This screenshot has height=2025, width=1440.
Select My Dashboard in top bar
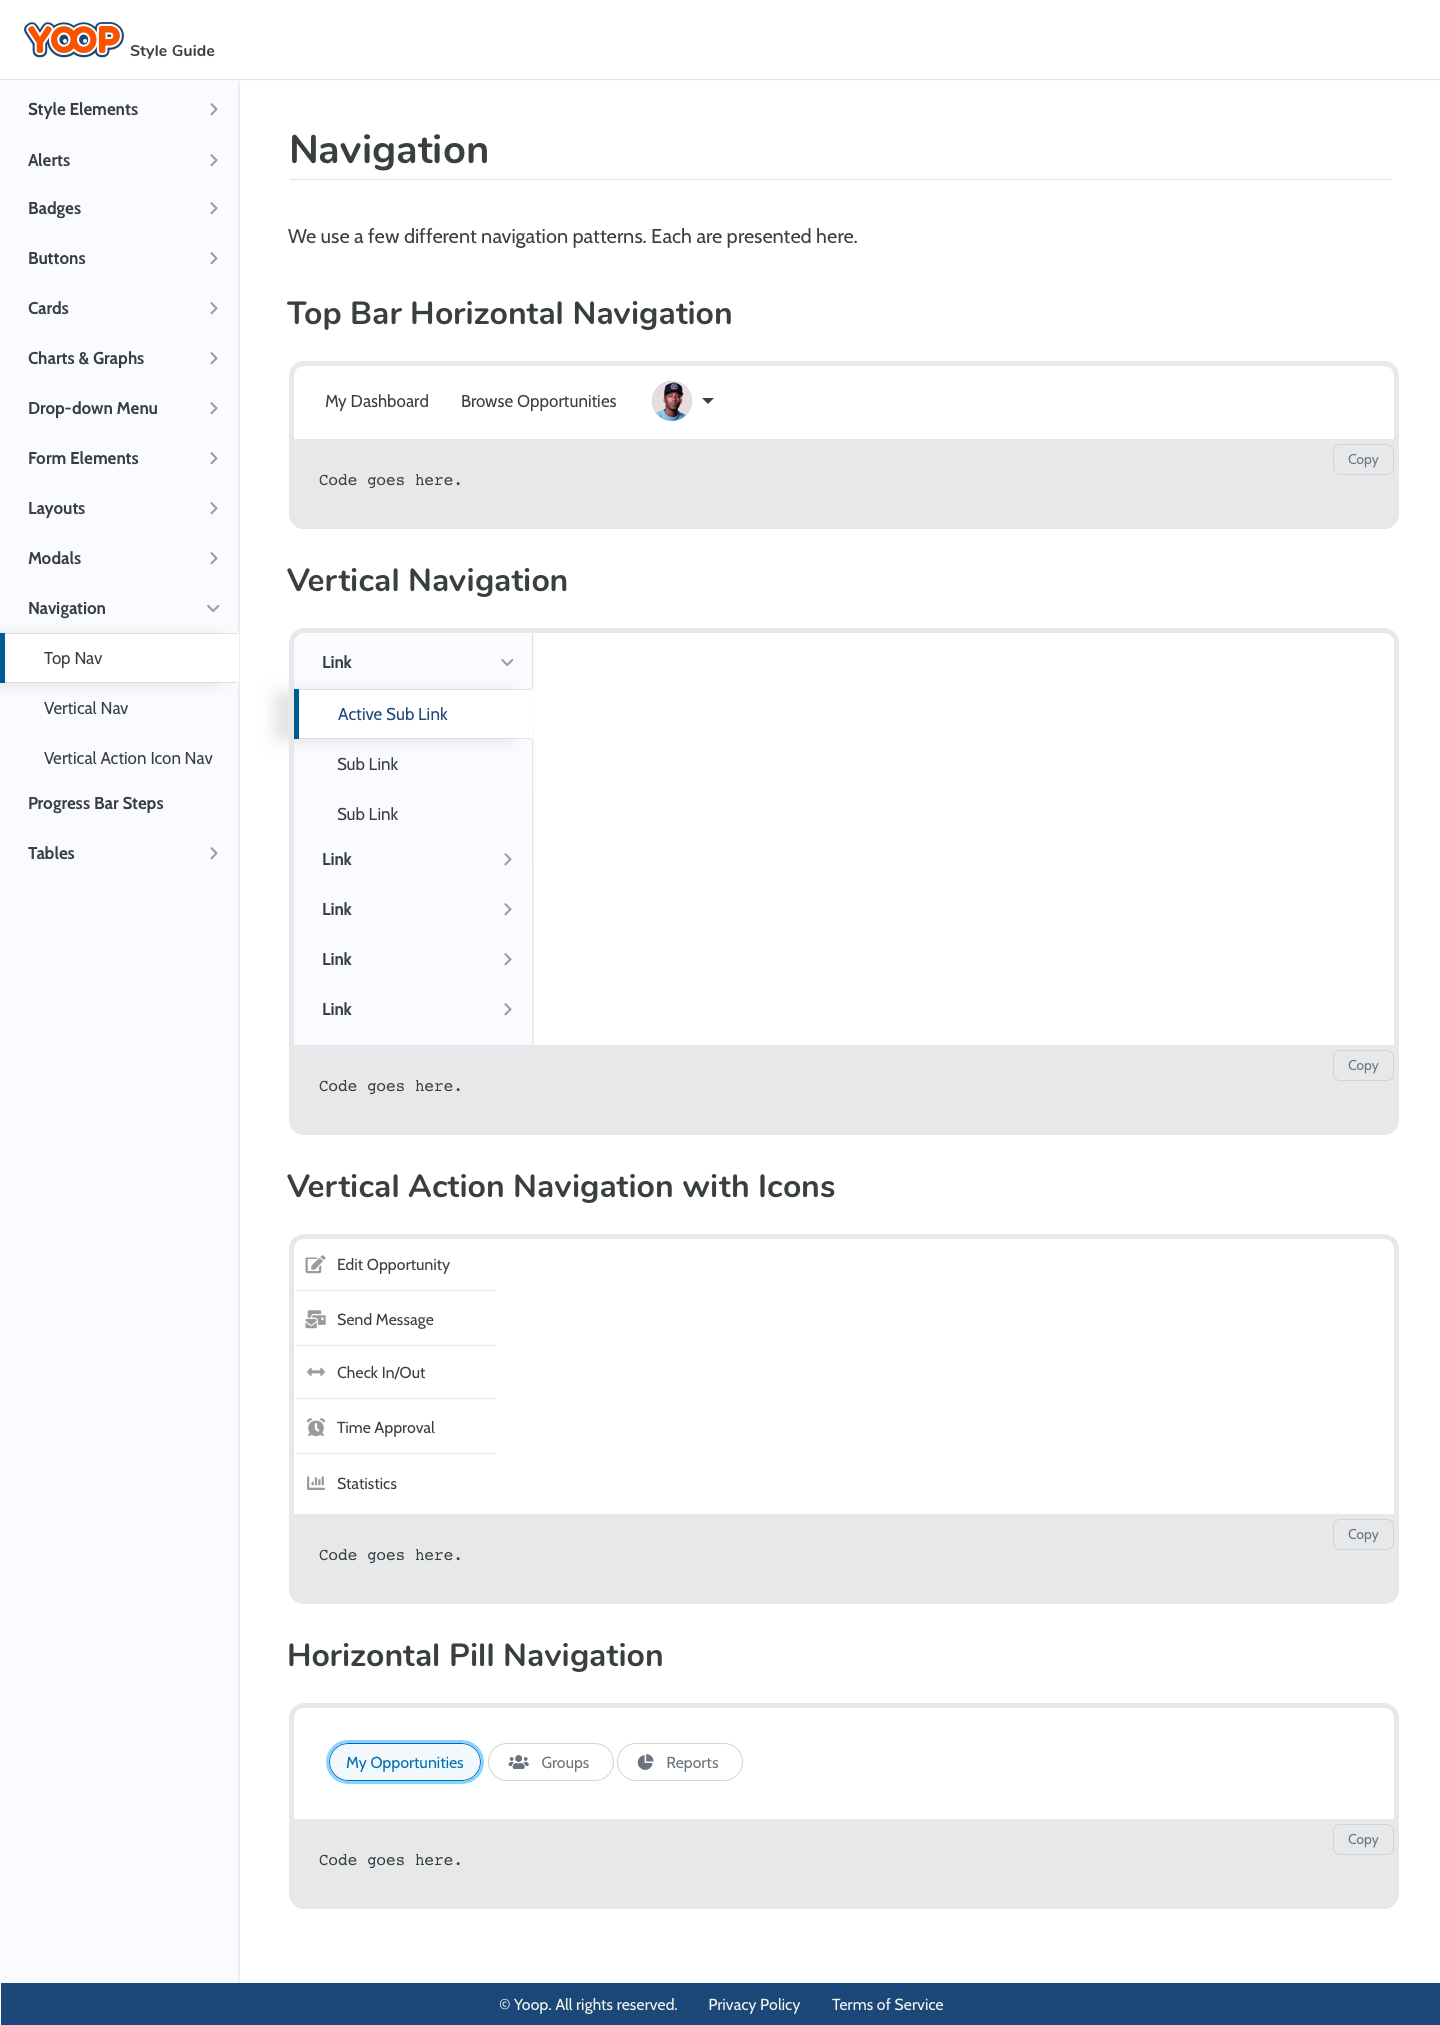tap(377, 401)
